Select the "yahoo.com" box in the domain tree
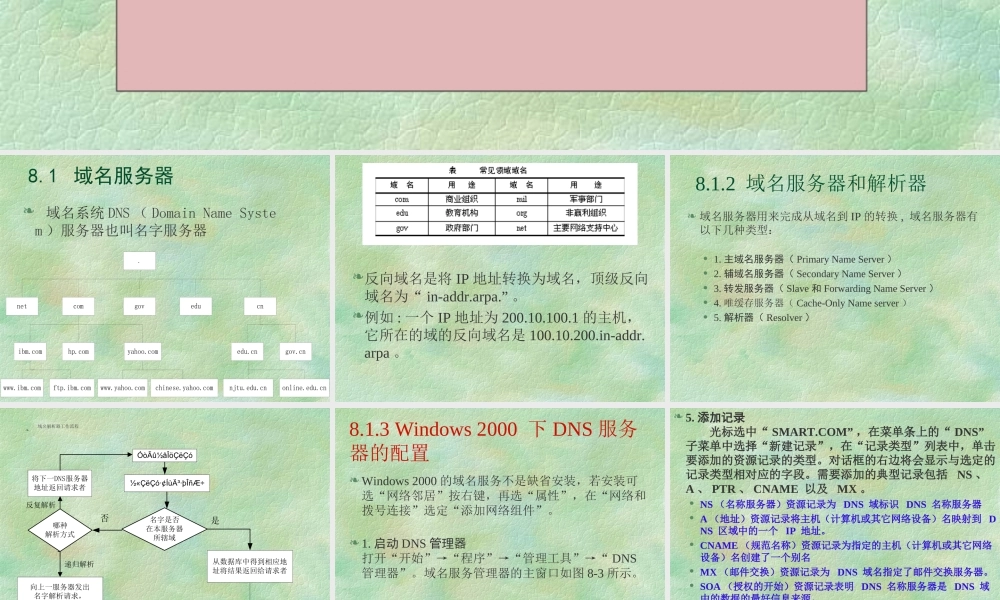This screenshot has width=1000, height=600. pyautogui.click(x=142, y=351)
